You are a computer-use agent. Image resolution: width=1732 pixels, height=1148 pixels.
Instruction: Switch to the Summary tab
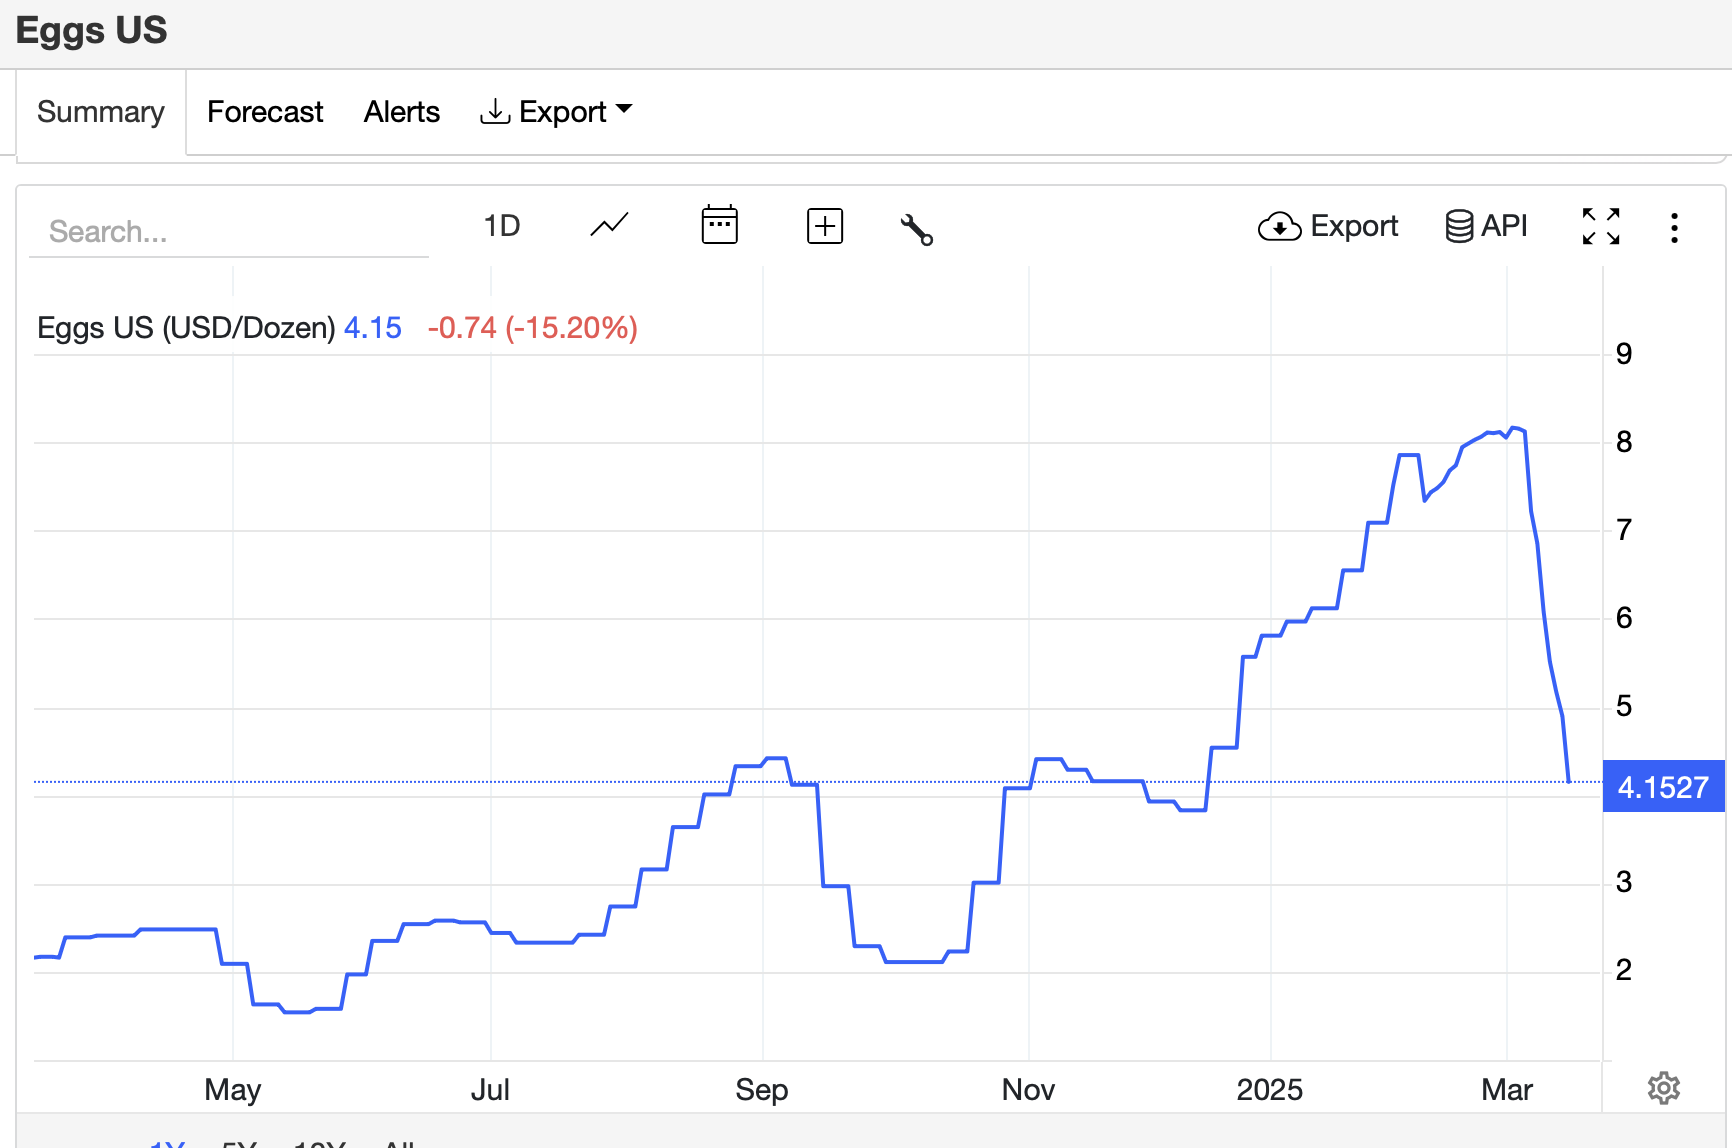(x=101, y=112)
